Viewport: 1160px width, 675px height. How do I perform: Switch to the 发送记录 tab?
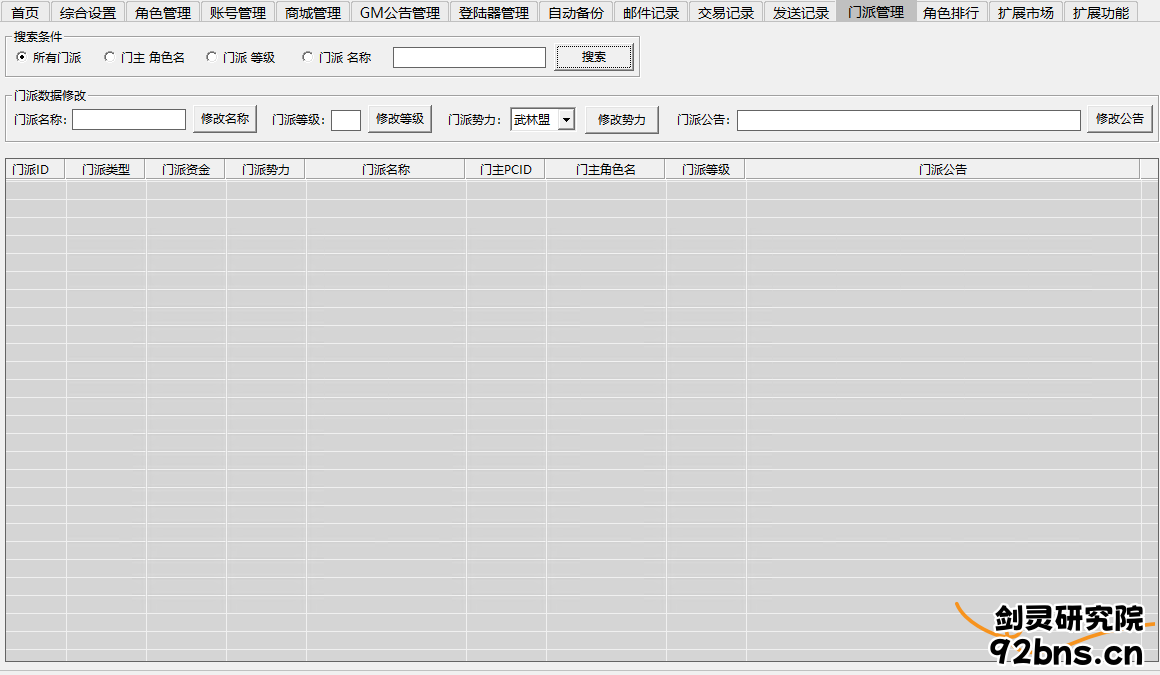[x=800, y=13]
